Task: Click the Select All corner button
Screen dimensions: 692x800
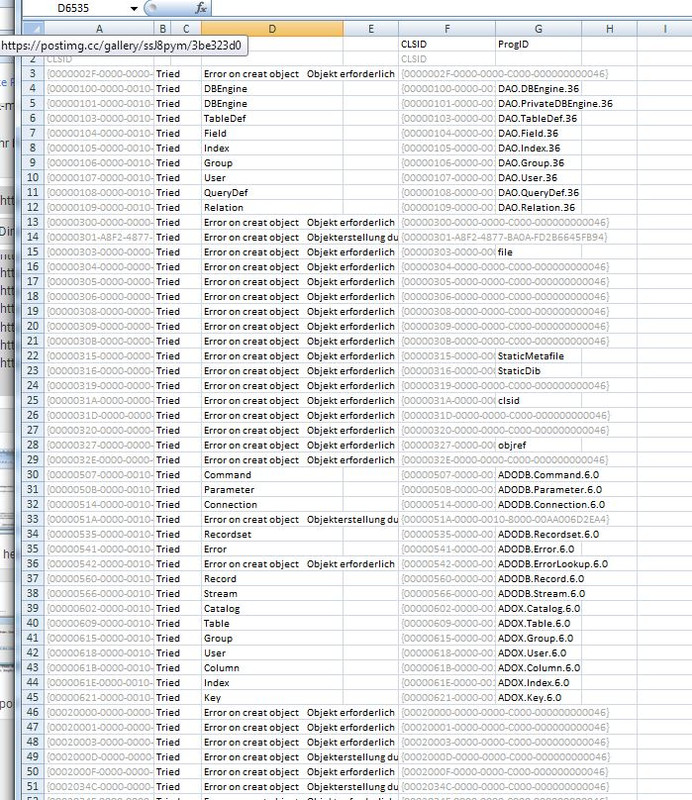Action: [x=34, y=29]
